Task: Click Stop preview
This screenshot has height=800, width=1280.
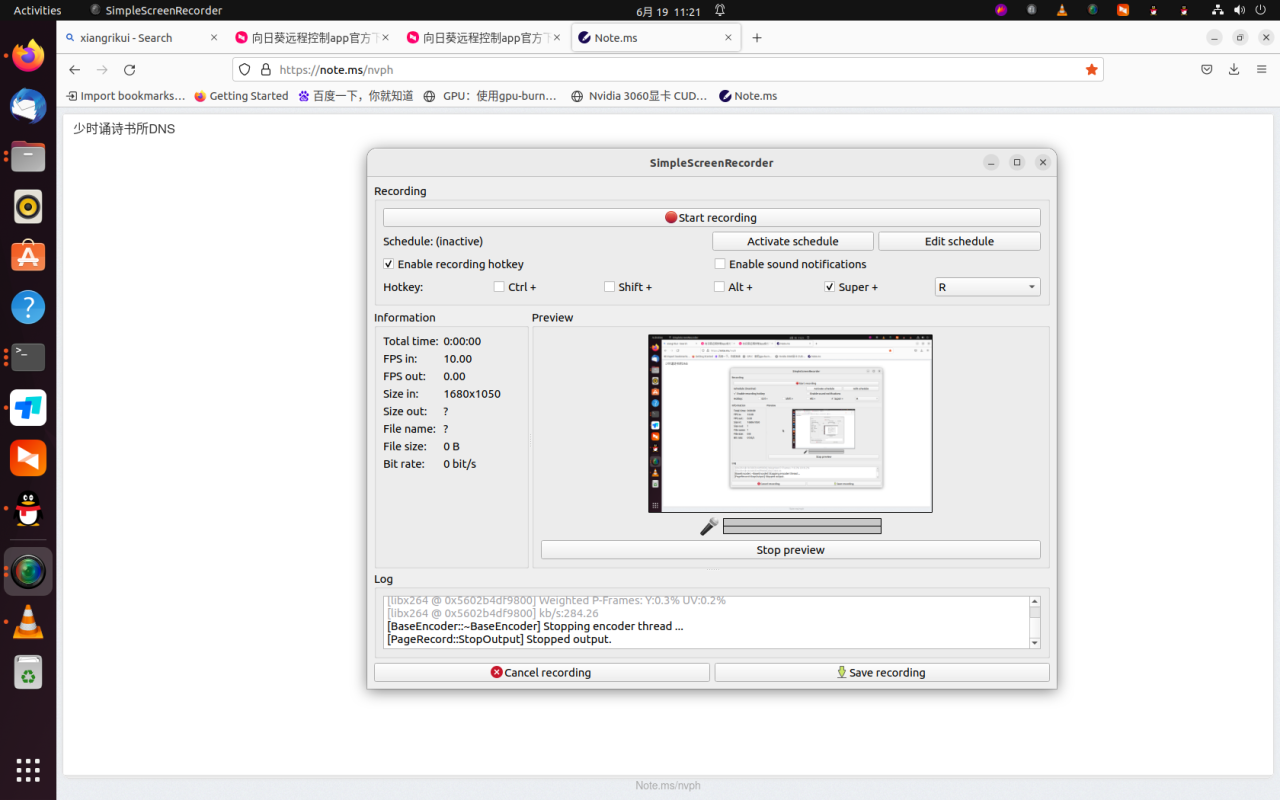Action: [x=790, y=550]
